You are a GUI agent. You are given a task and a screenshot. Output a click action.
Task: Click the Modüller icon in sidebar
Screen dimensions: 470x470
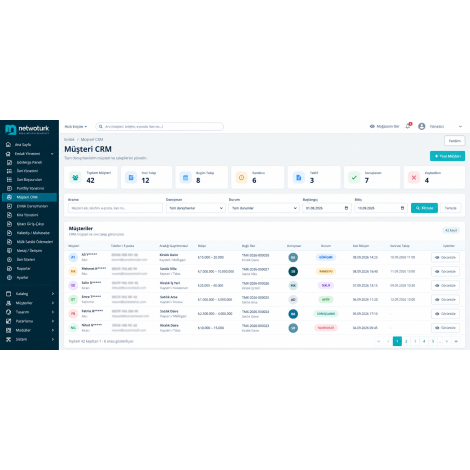8,330
